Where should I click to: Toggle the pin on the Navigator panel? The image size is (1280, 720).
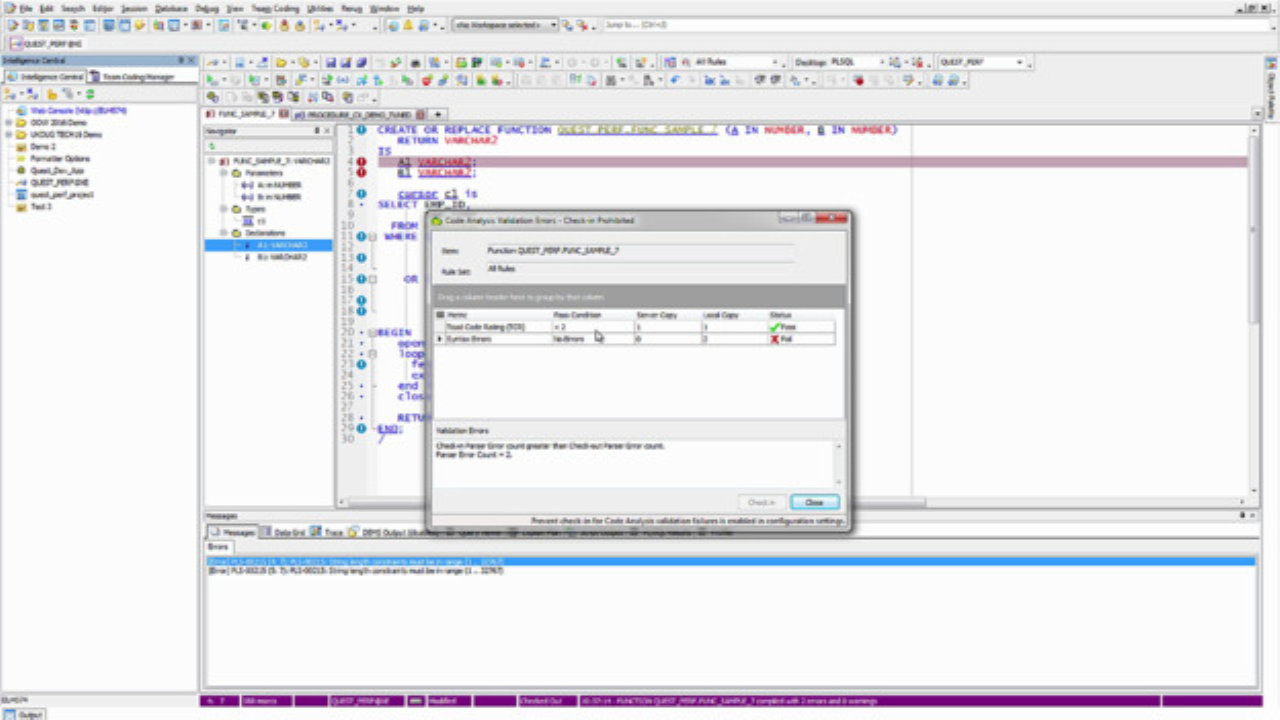click(x=317, y=130)
